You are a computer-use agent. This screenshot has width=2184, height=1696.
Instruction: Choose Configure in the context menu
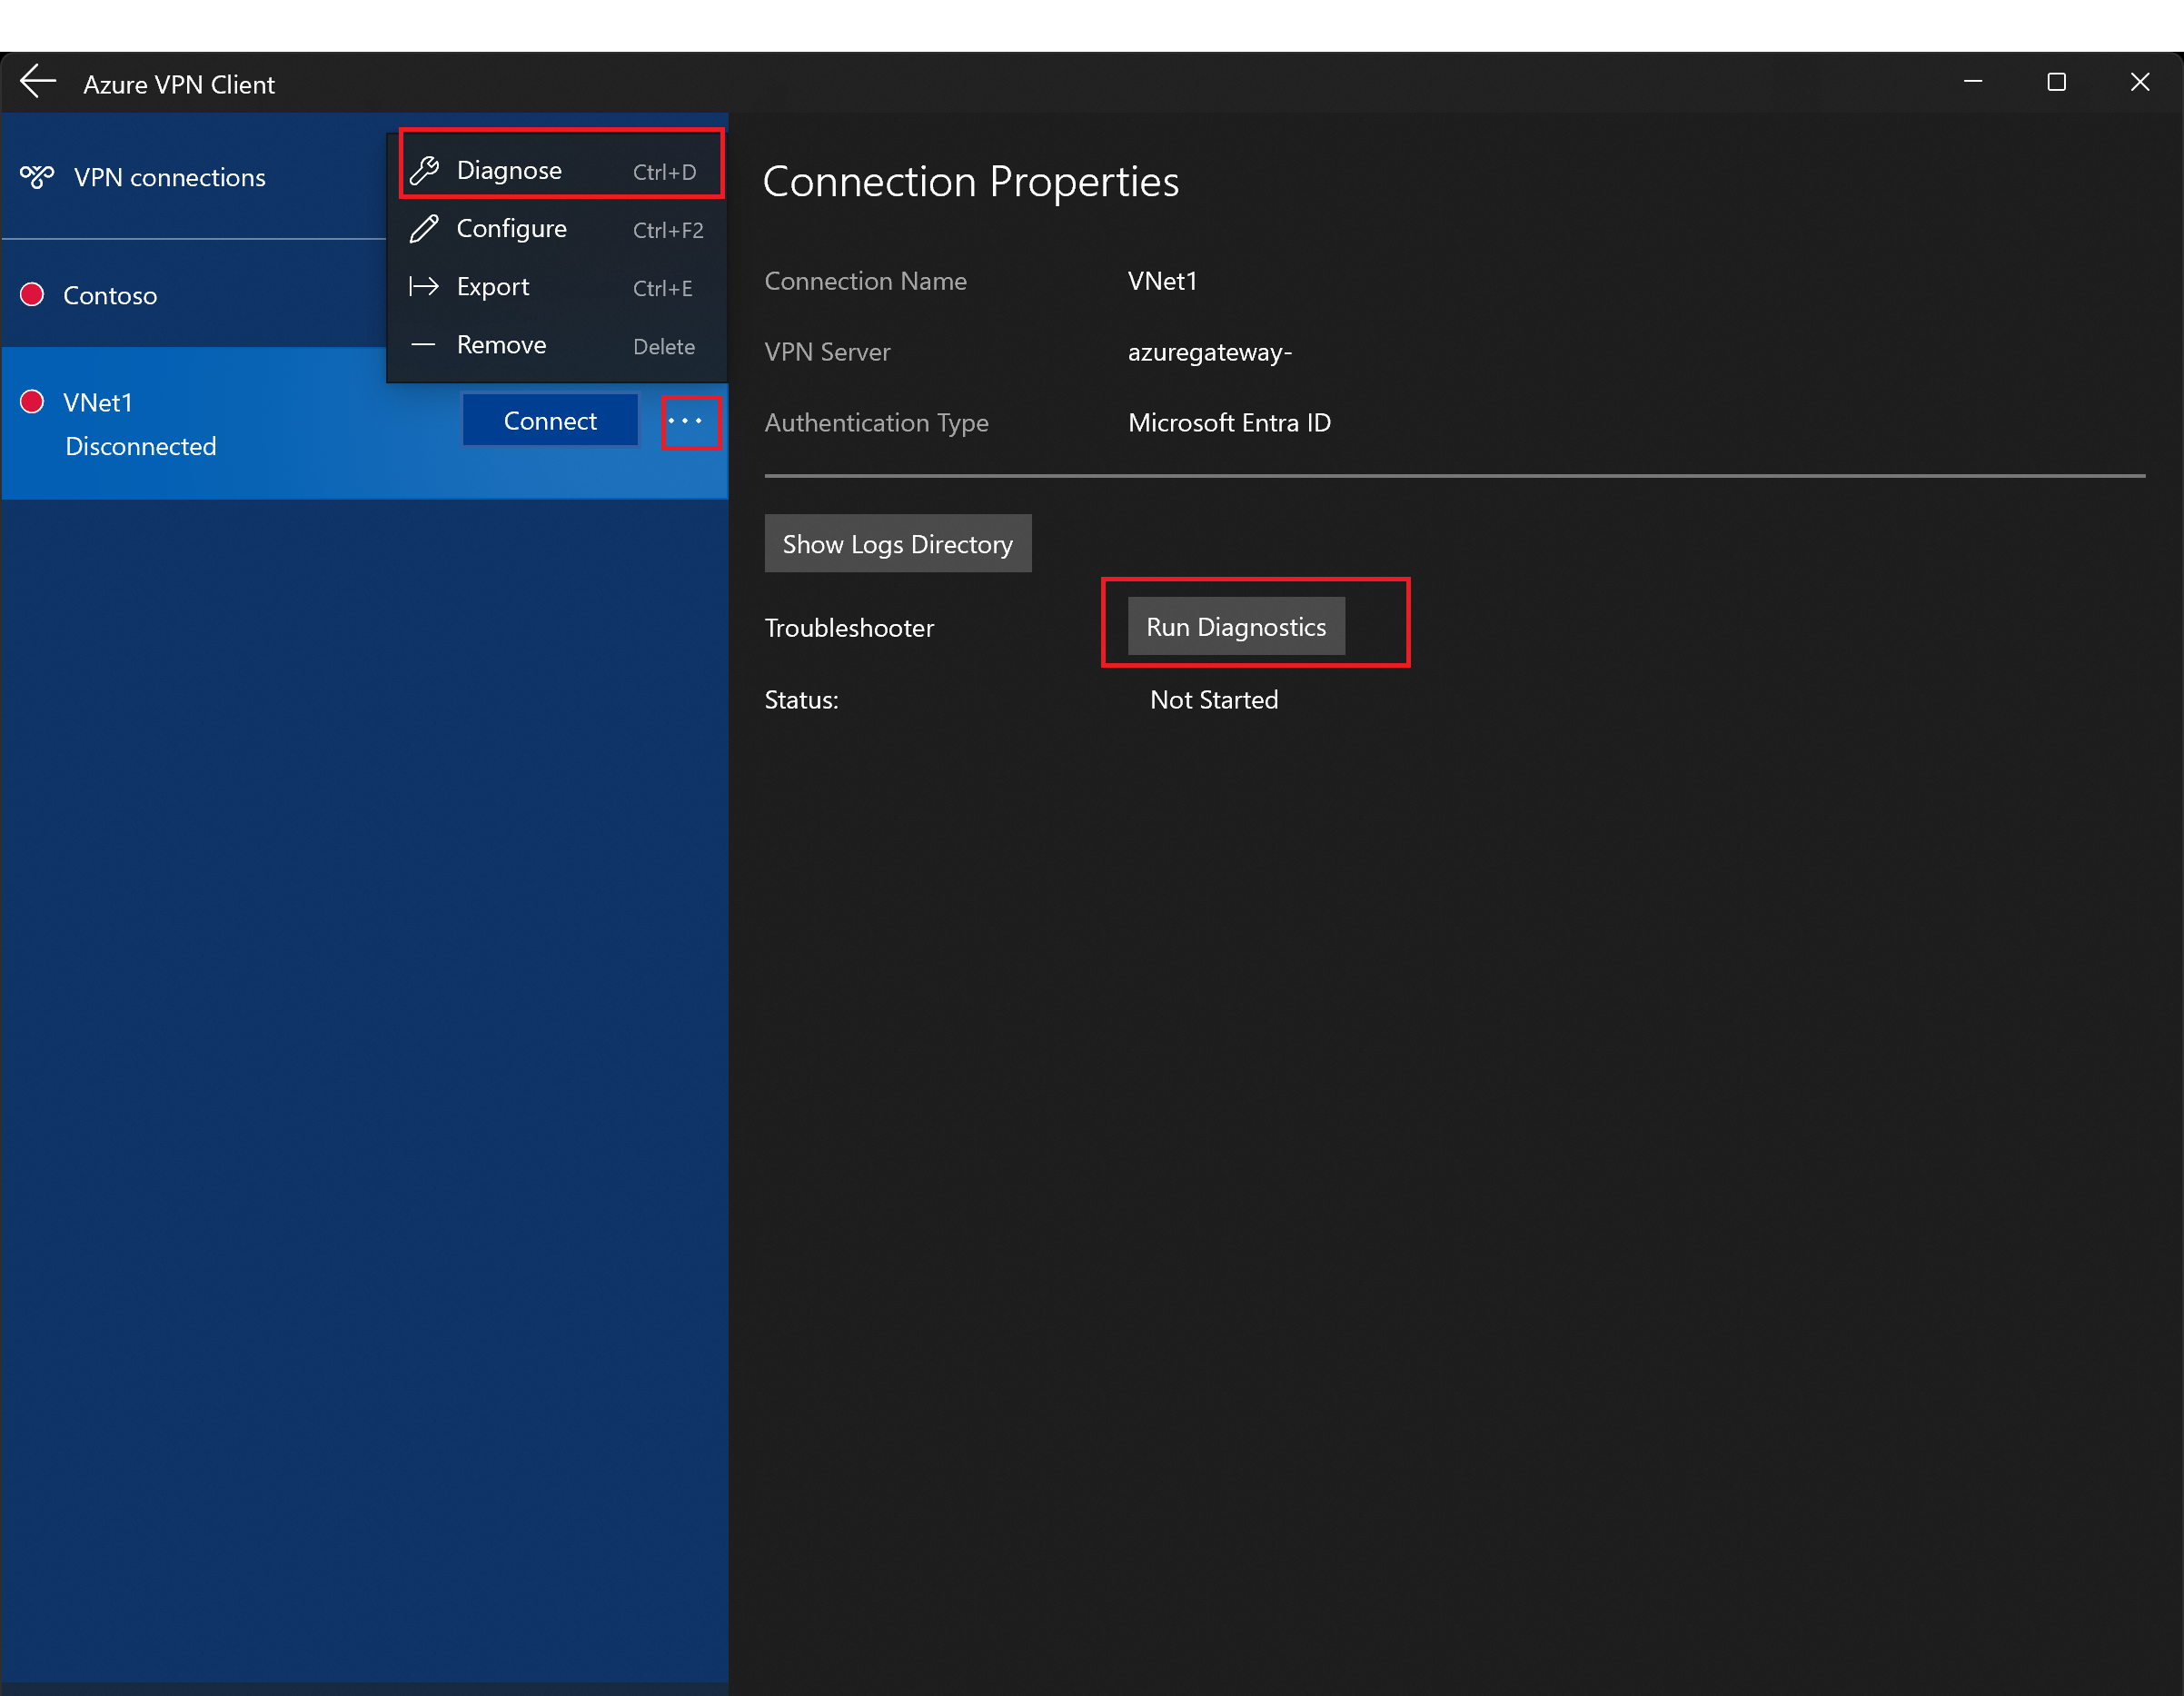(512, 229)
